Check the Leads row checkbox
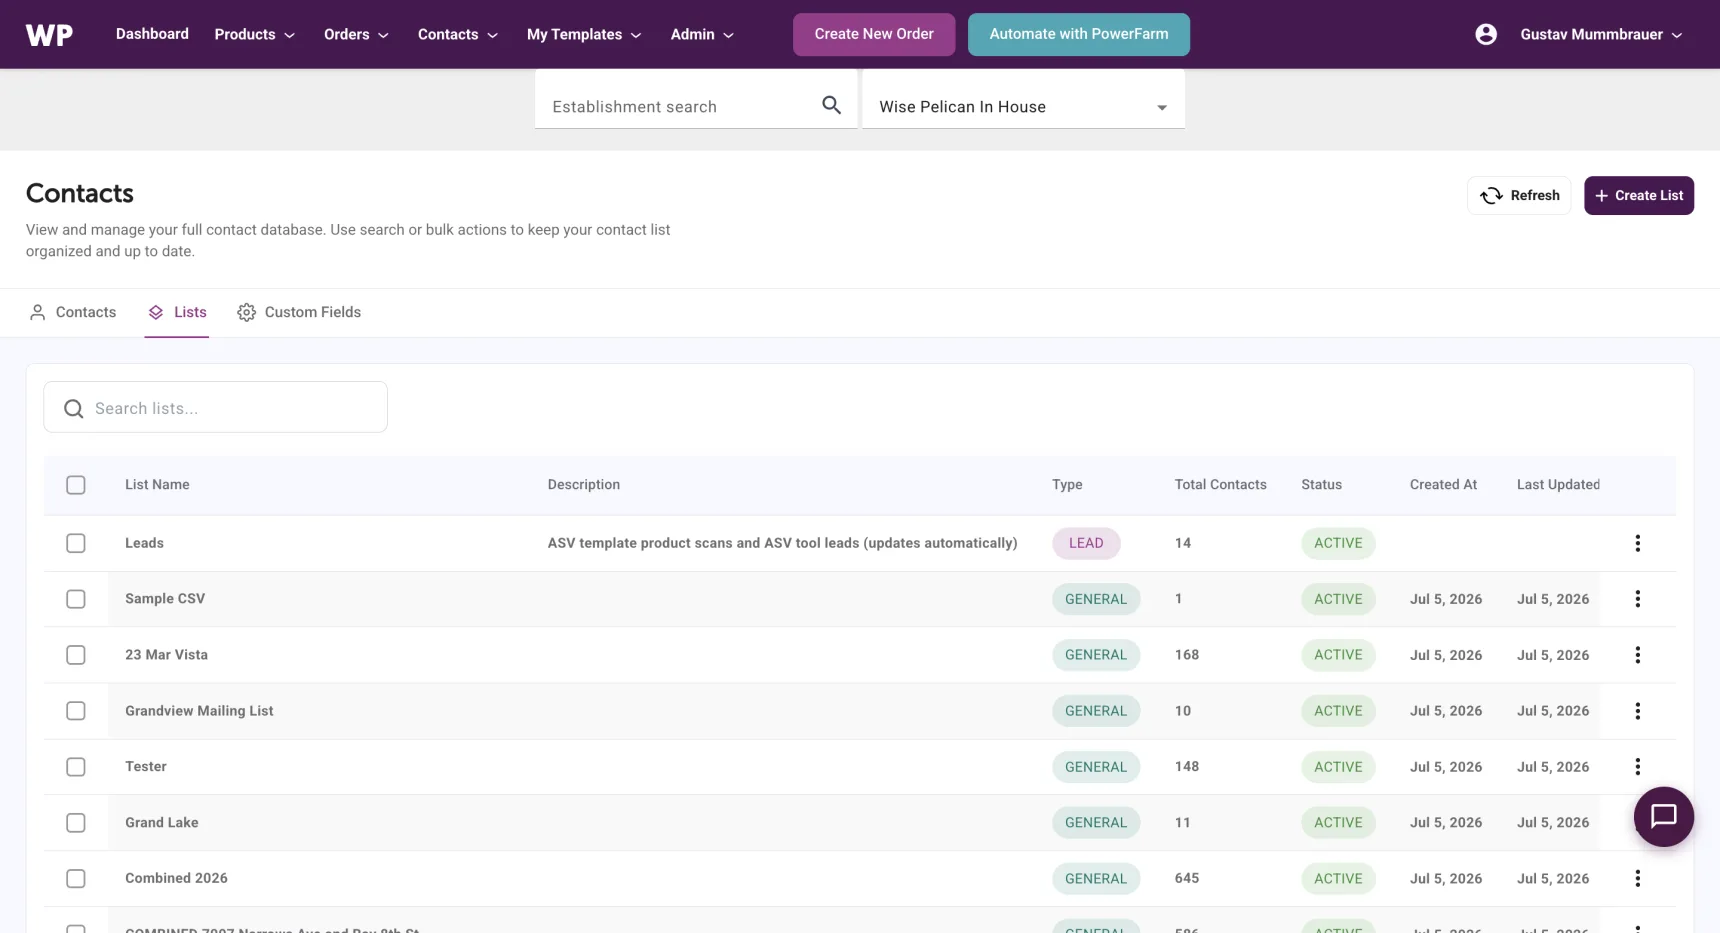Viewport: 1720px width, 933px height. tap(76, 543)
